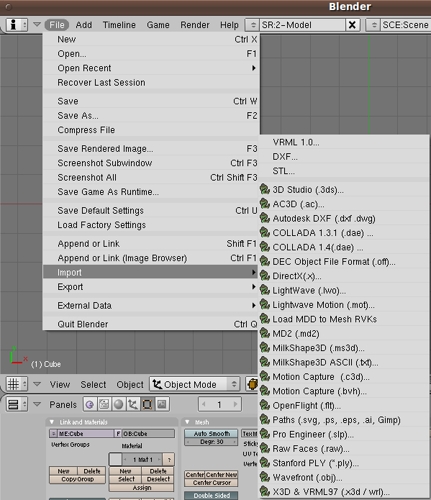Select the Object context axes icon

[x=133, y=405]
